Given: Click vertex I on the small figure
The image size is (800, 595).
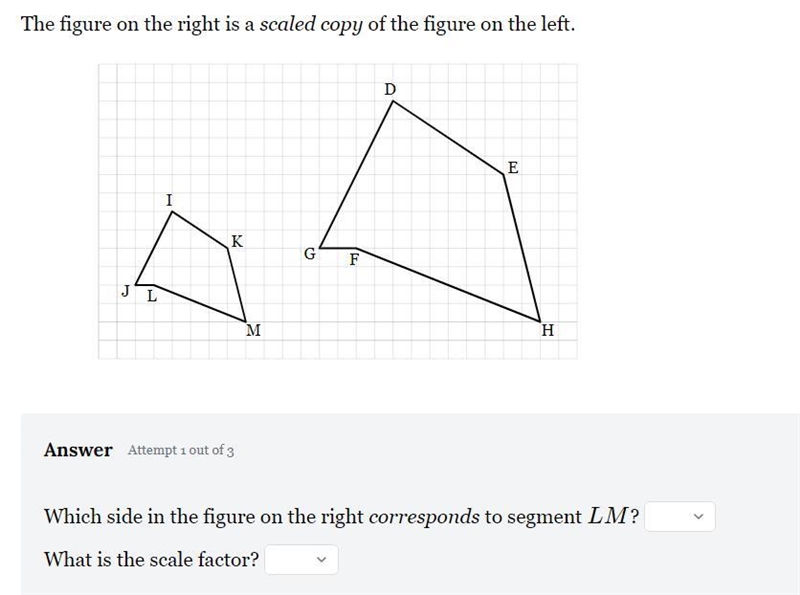Looking at the screenshot, I should pyautogui.click(x=169, y=200).
